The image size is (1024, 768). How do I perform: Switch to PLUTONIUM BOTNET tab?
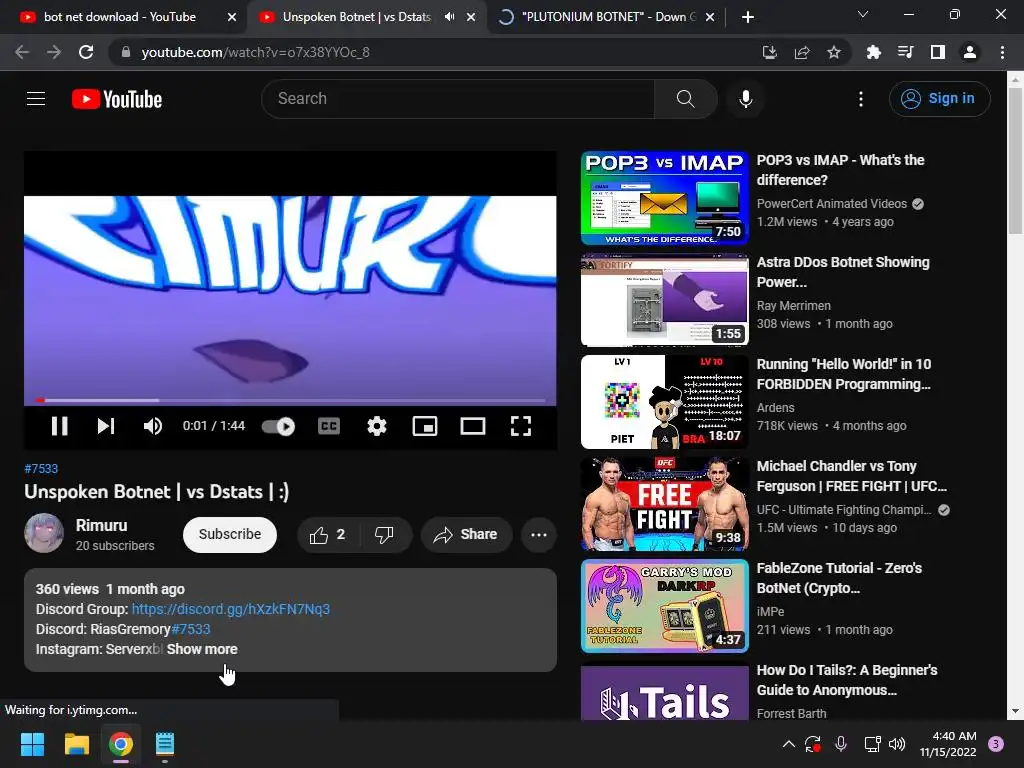tap(607, 17)
